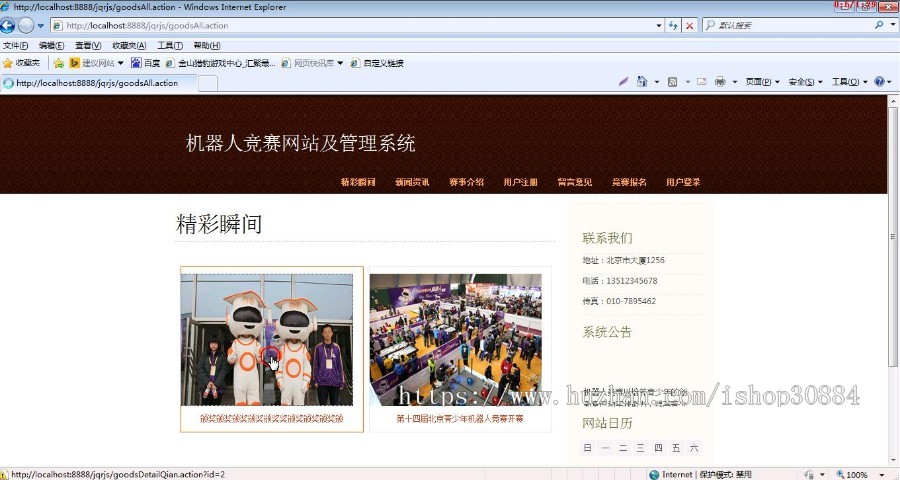Click the Home page icon
The width and height of the screenshot is (900, 480).
click(642, 82)
